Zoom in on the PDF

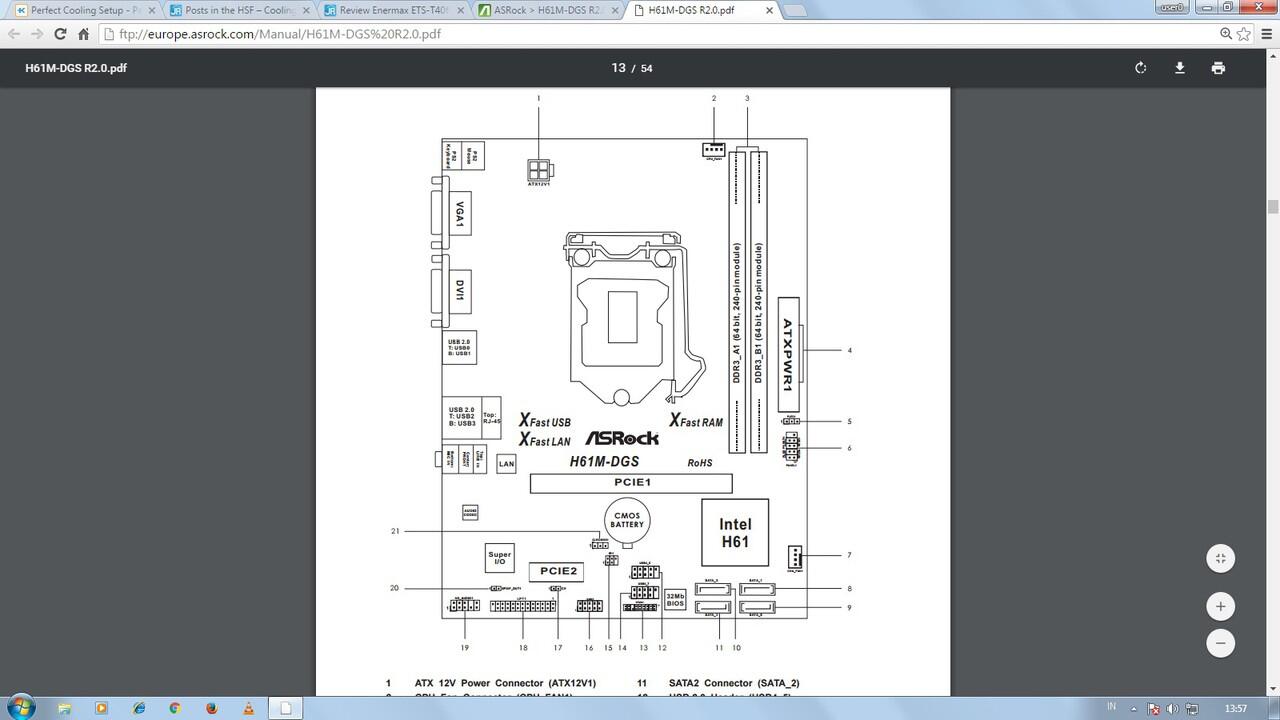(x=1220, y=606)
